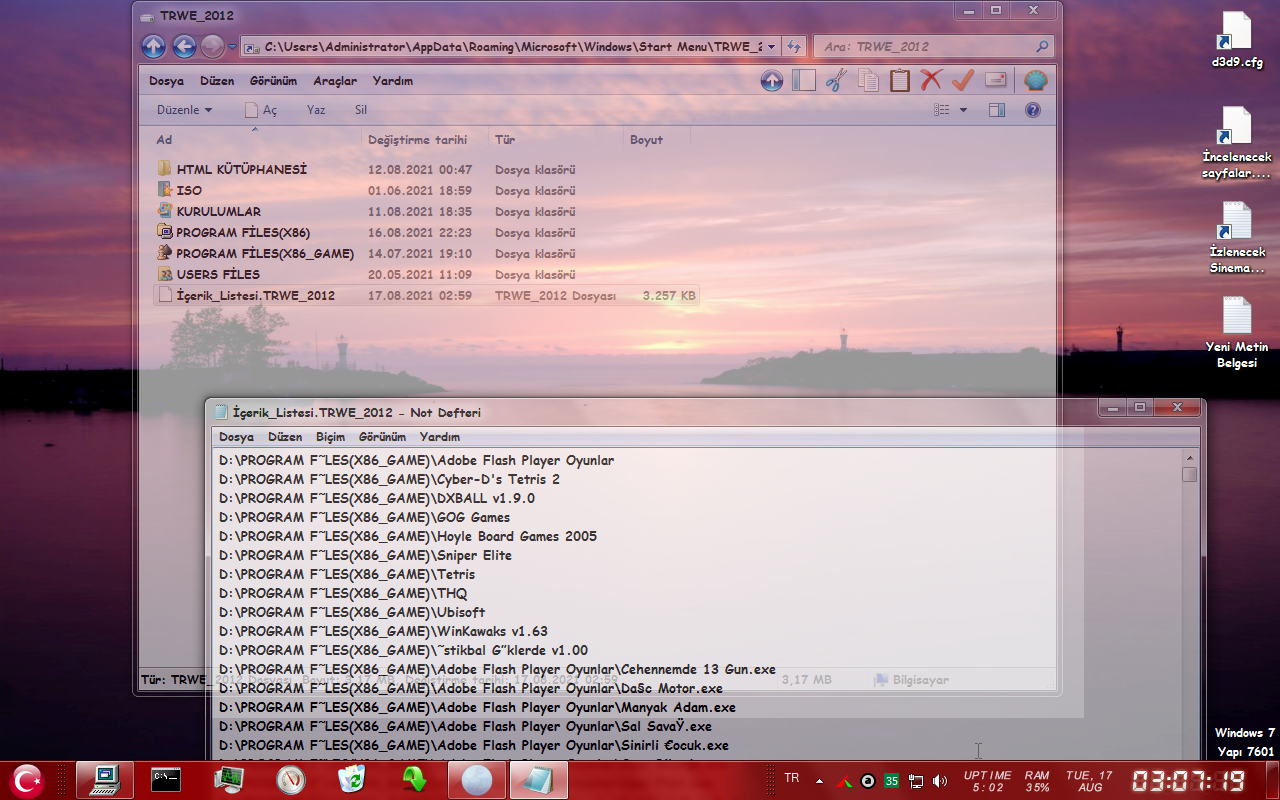The width and height of the screenshot is (1280, 800).
Task: Click the Aç button in Explorer command bar
Action: pyautogui.click(x=261, y=110)
